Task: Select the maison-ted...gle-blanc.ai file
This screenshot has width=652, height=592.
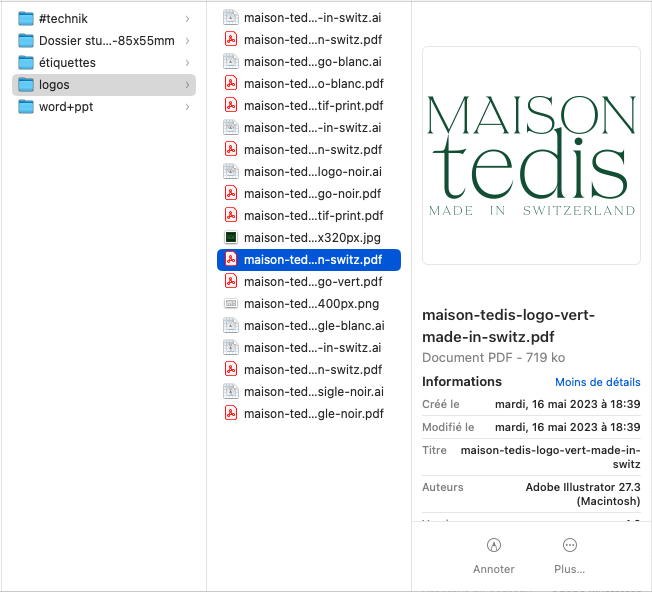Action: 309,326
